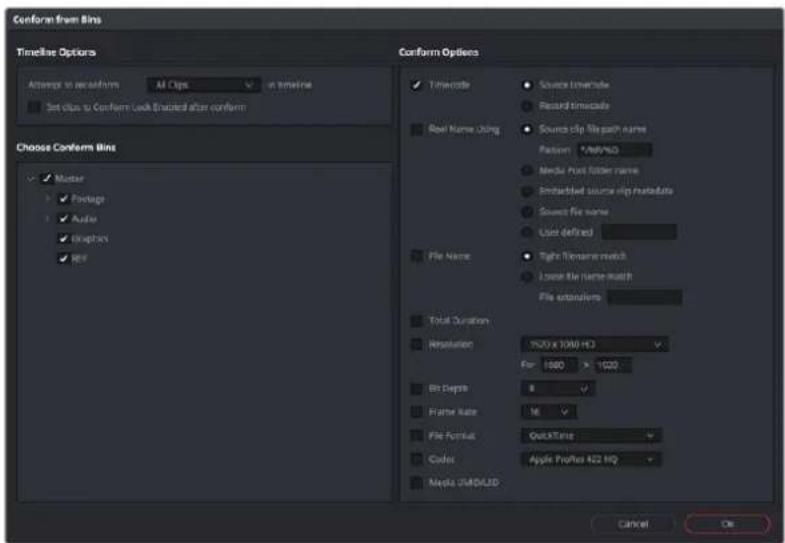The image size is (785, 543).
Task: Open the 1920 x 1080 HD resolution dropdown
Action: tap(595, 344)
